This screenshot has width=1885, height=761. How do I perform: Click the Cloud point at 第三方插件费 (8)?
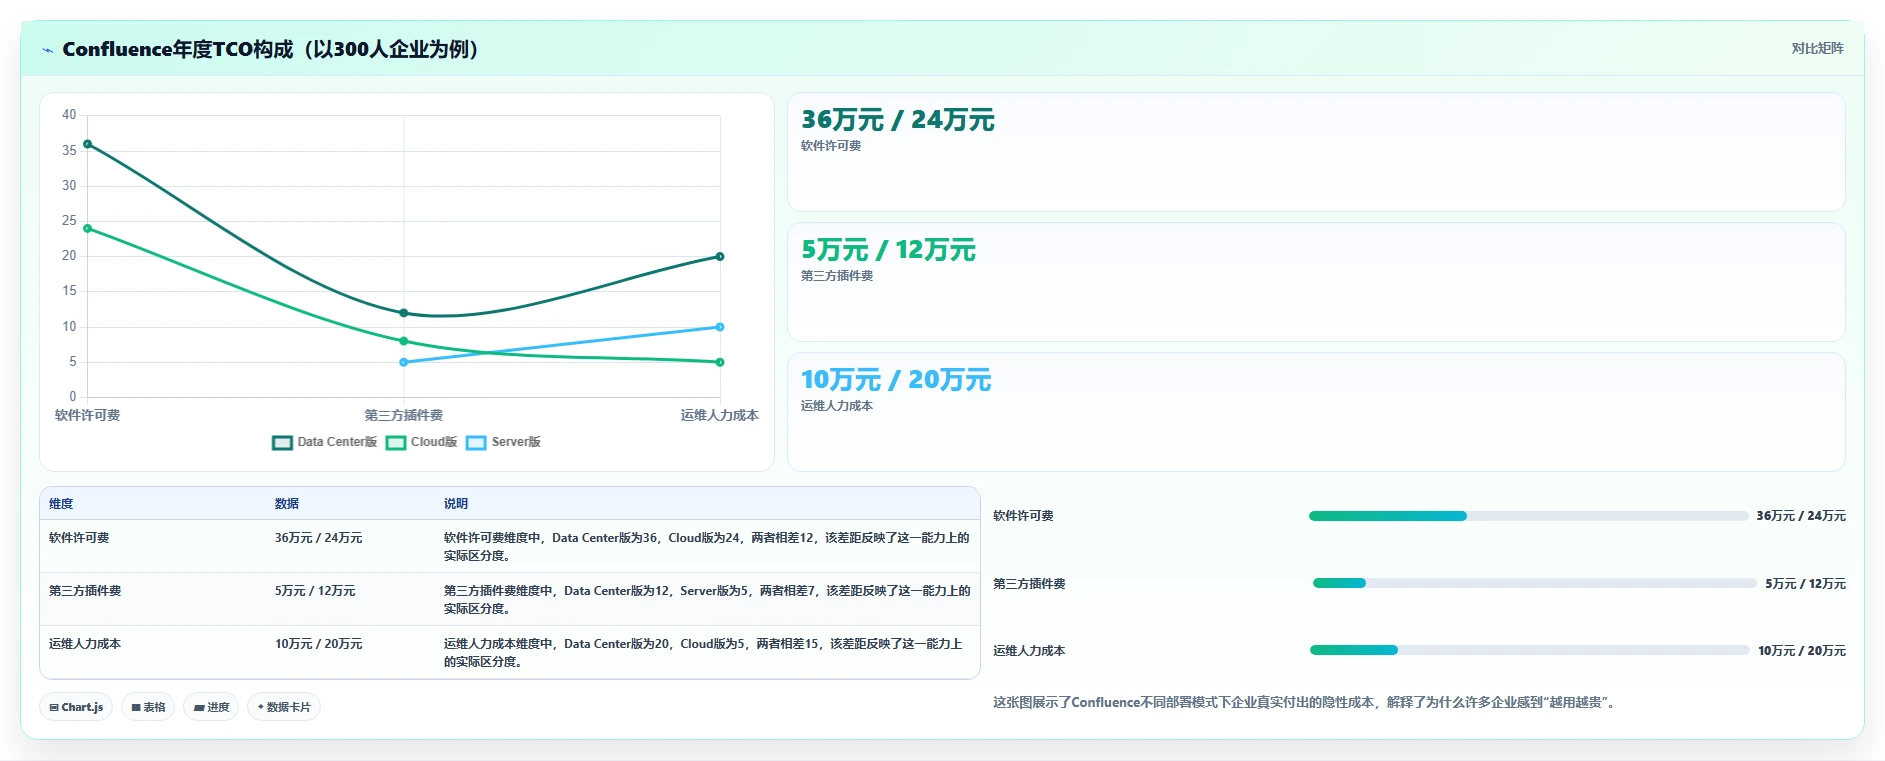click(x=404, y=341)
